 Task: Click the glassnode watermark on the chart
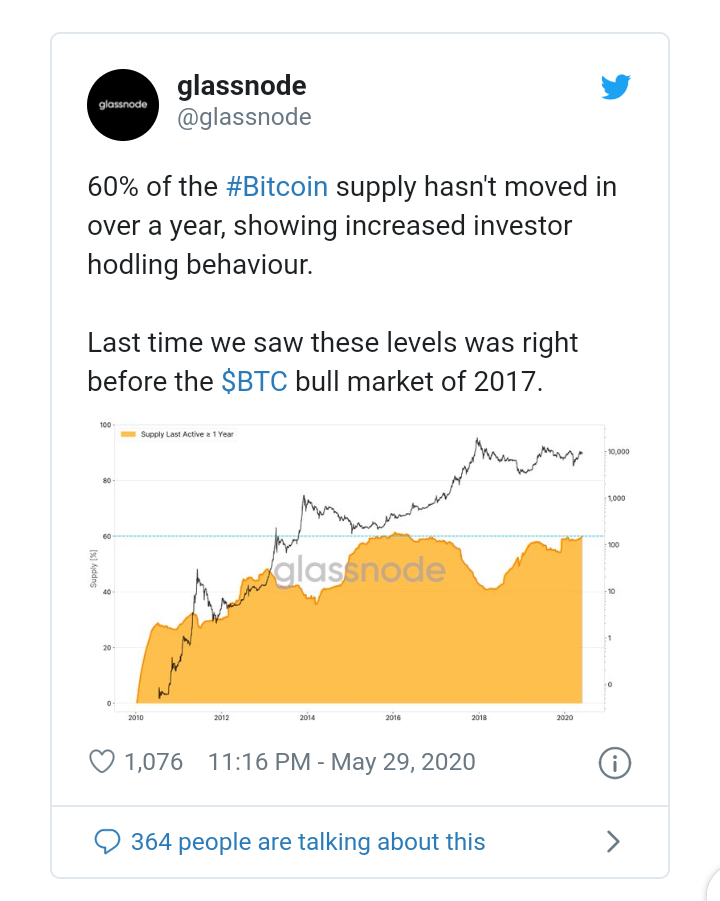[360, 570]
